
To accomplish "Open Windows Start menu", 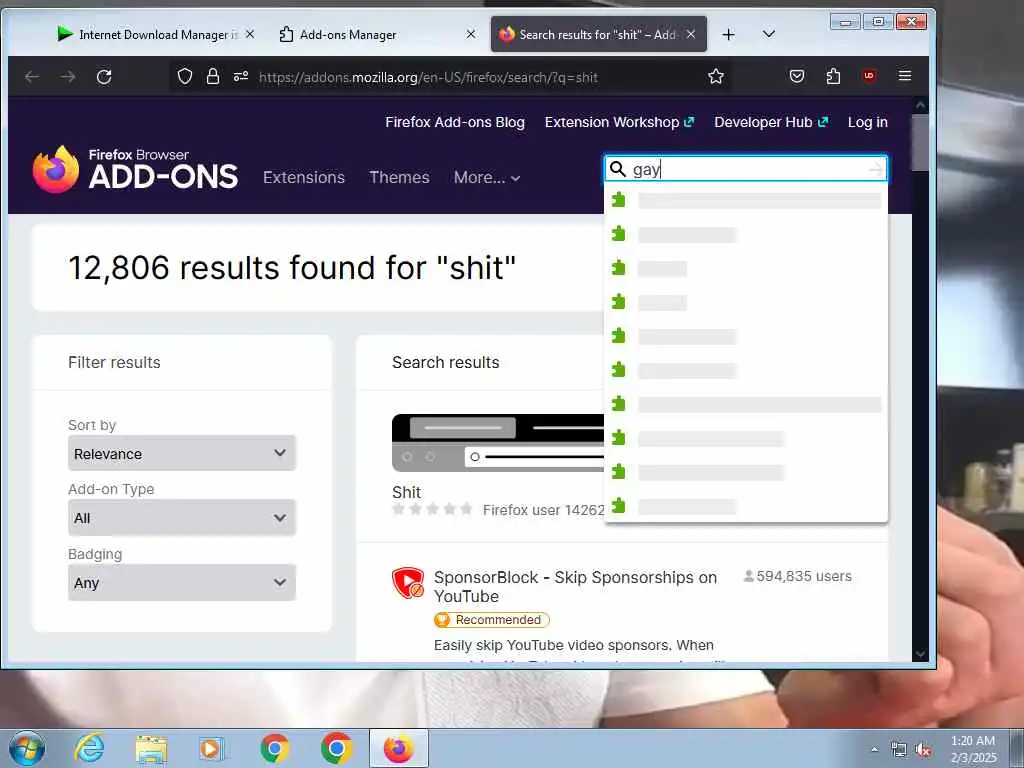I will [27, 748].
